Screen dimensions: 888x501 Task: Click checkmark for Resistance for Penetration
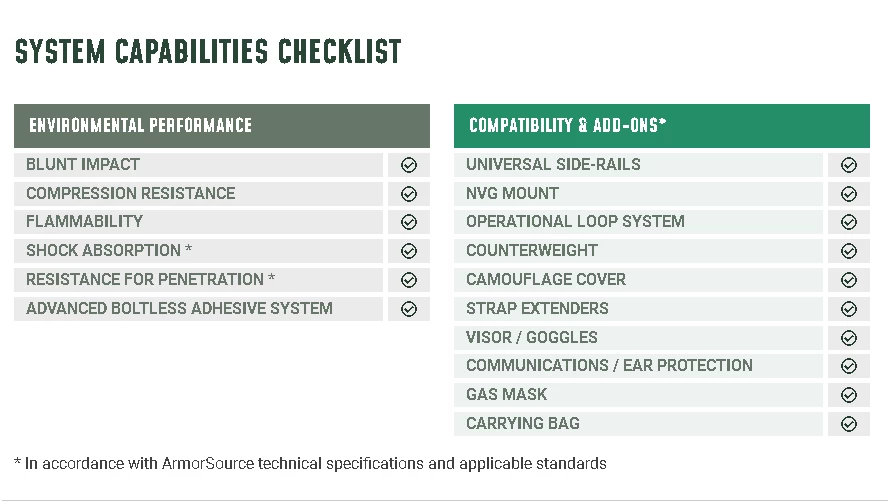[408, 280]
